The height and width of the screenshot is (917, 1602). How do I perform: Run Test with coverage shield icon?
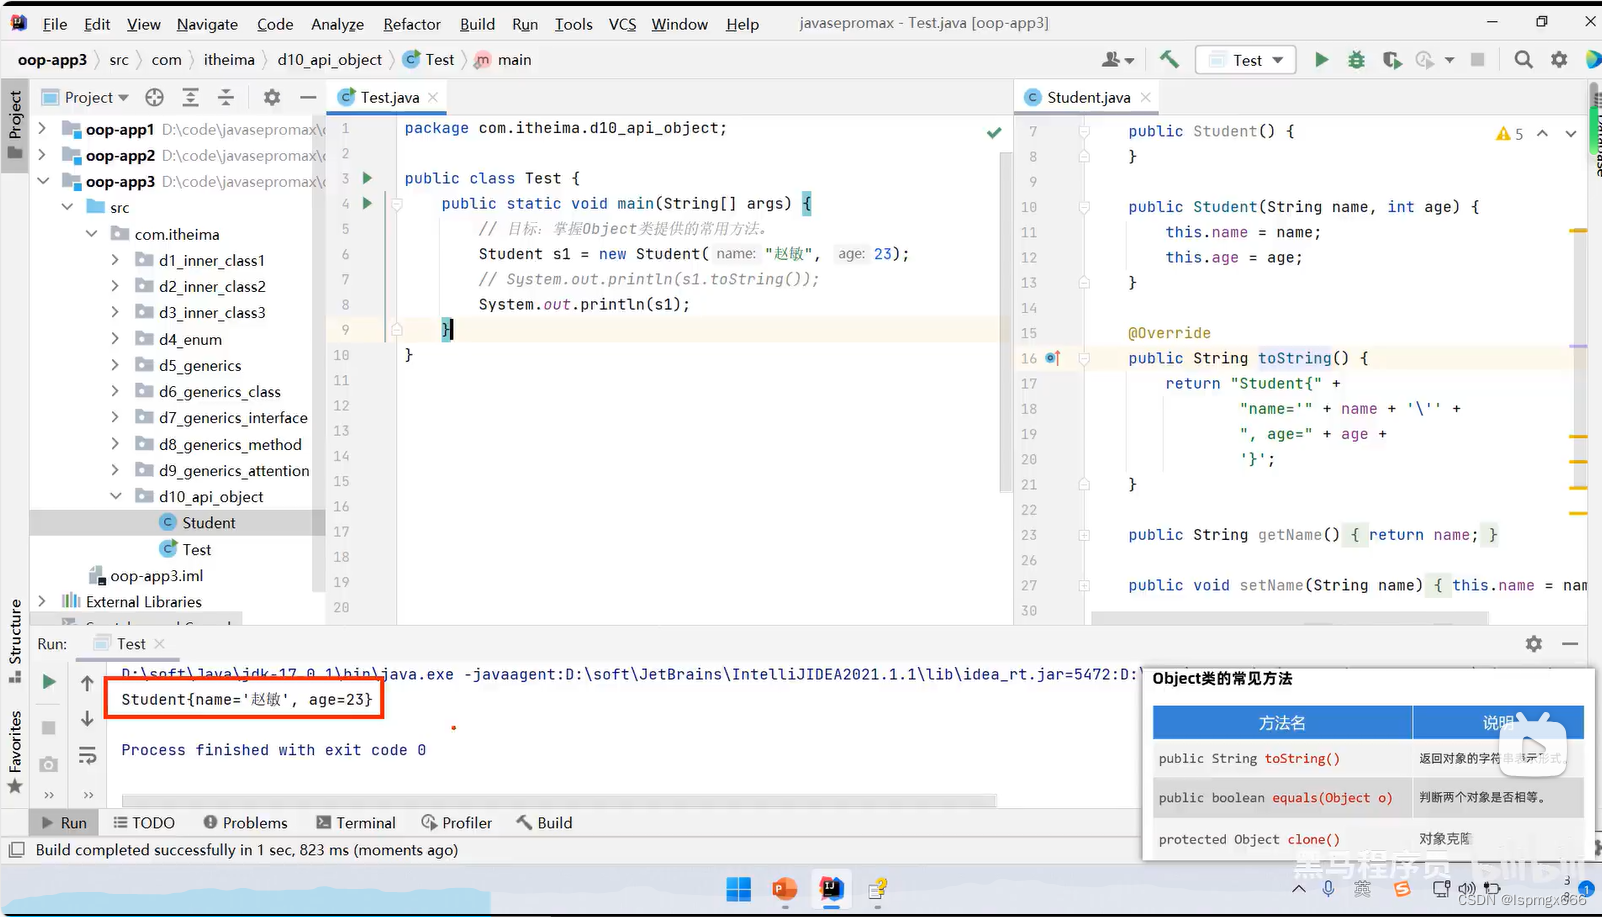point(1391,59)
